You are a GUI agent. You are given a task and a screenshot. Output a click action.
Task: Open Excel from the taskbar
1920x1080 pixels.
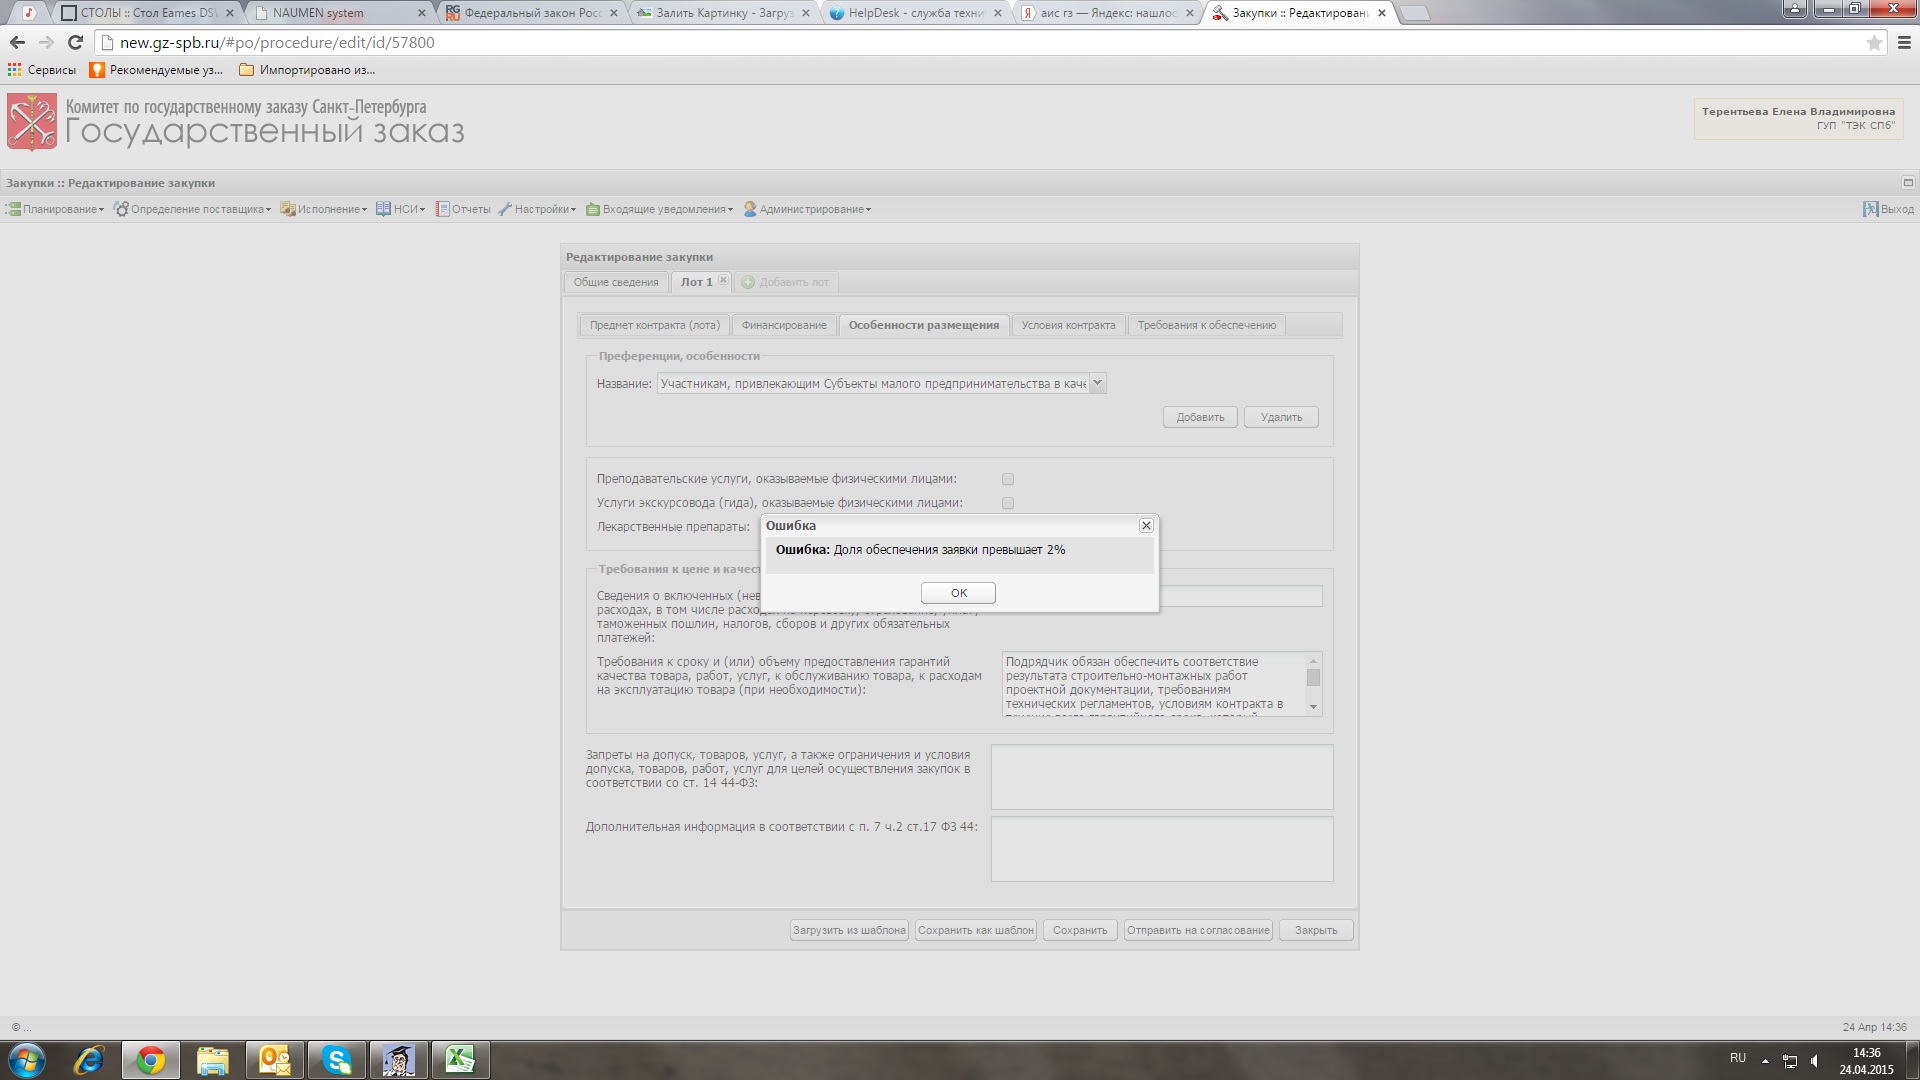coord(460,1059)
